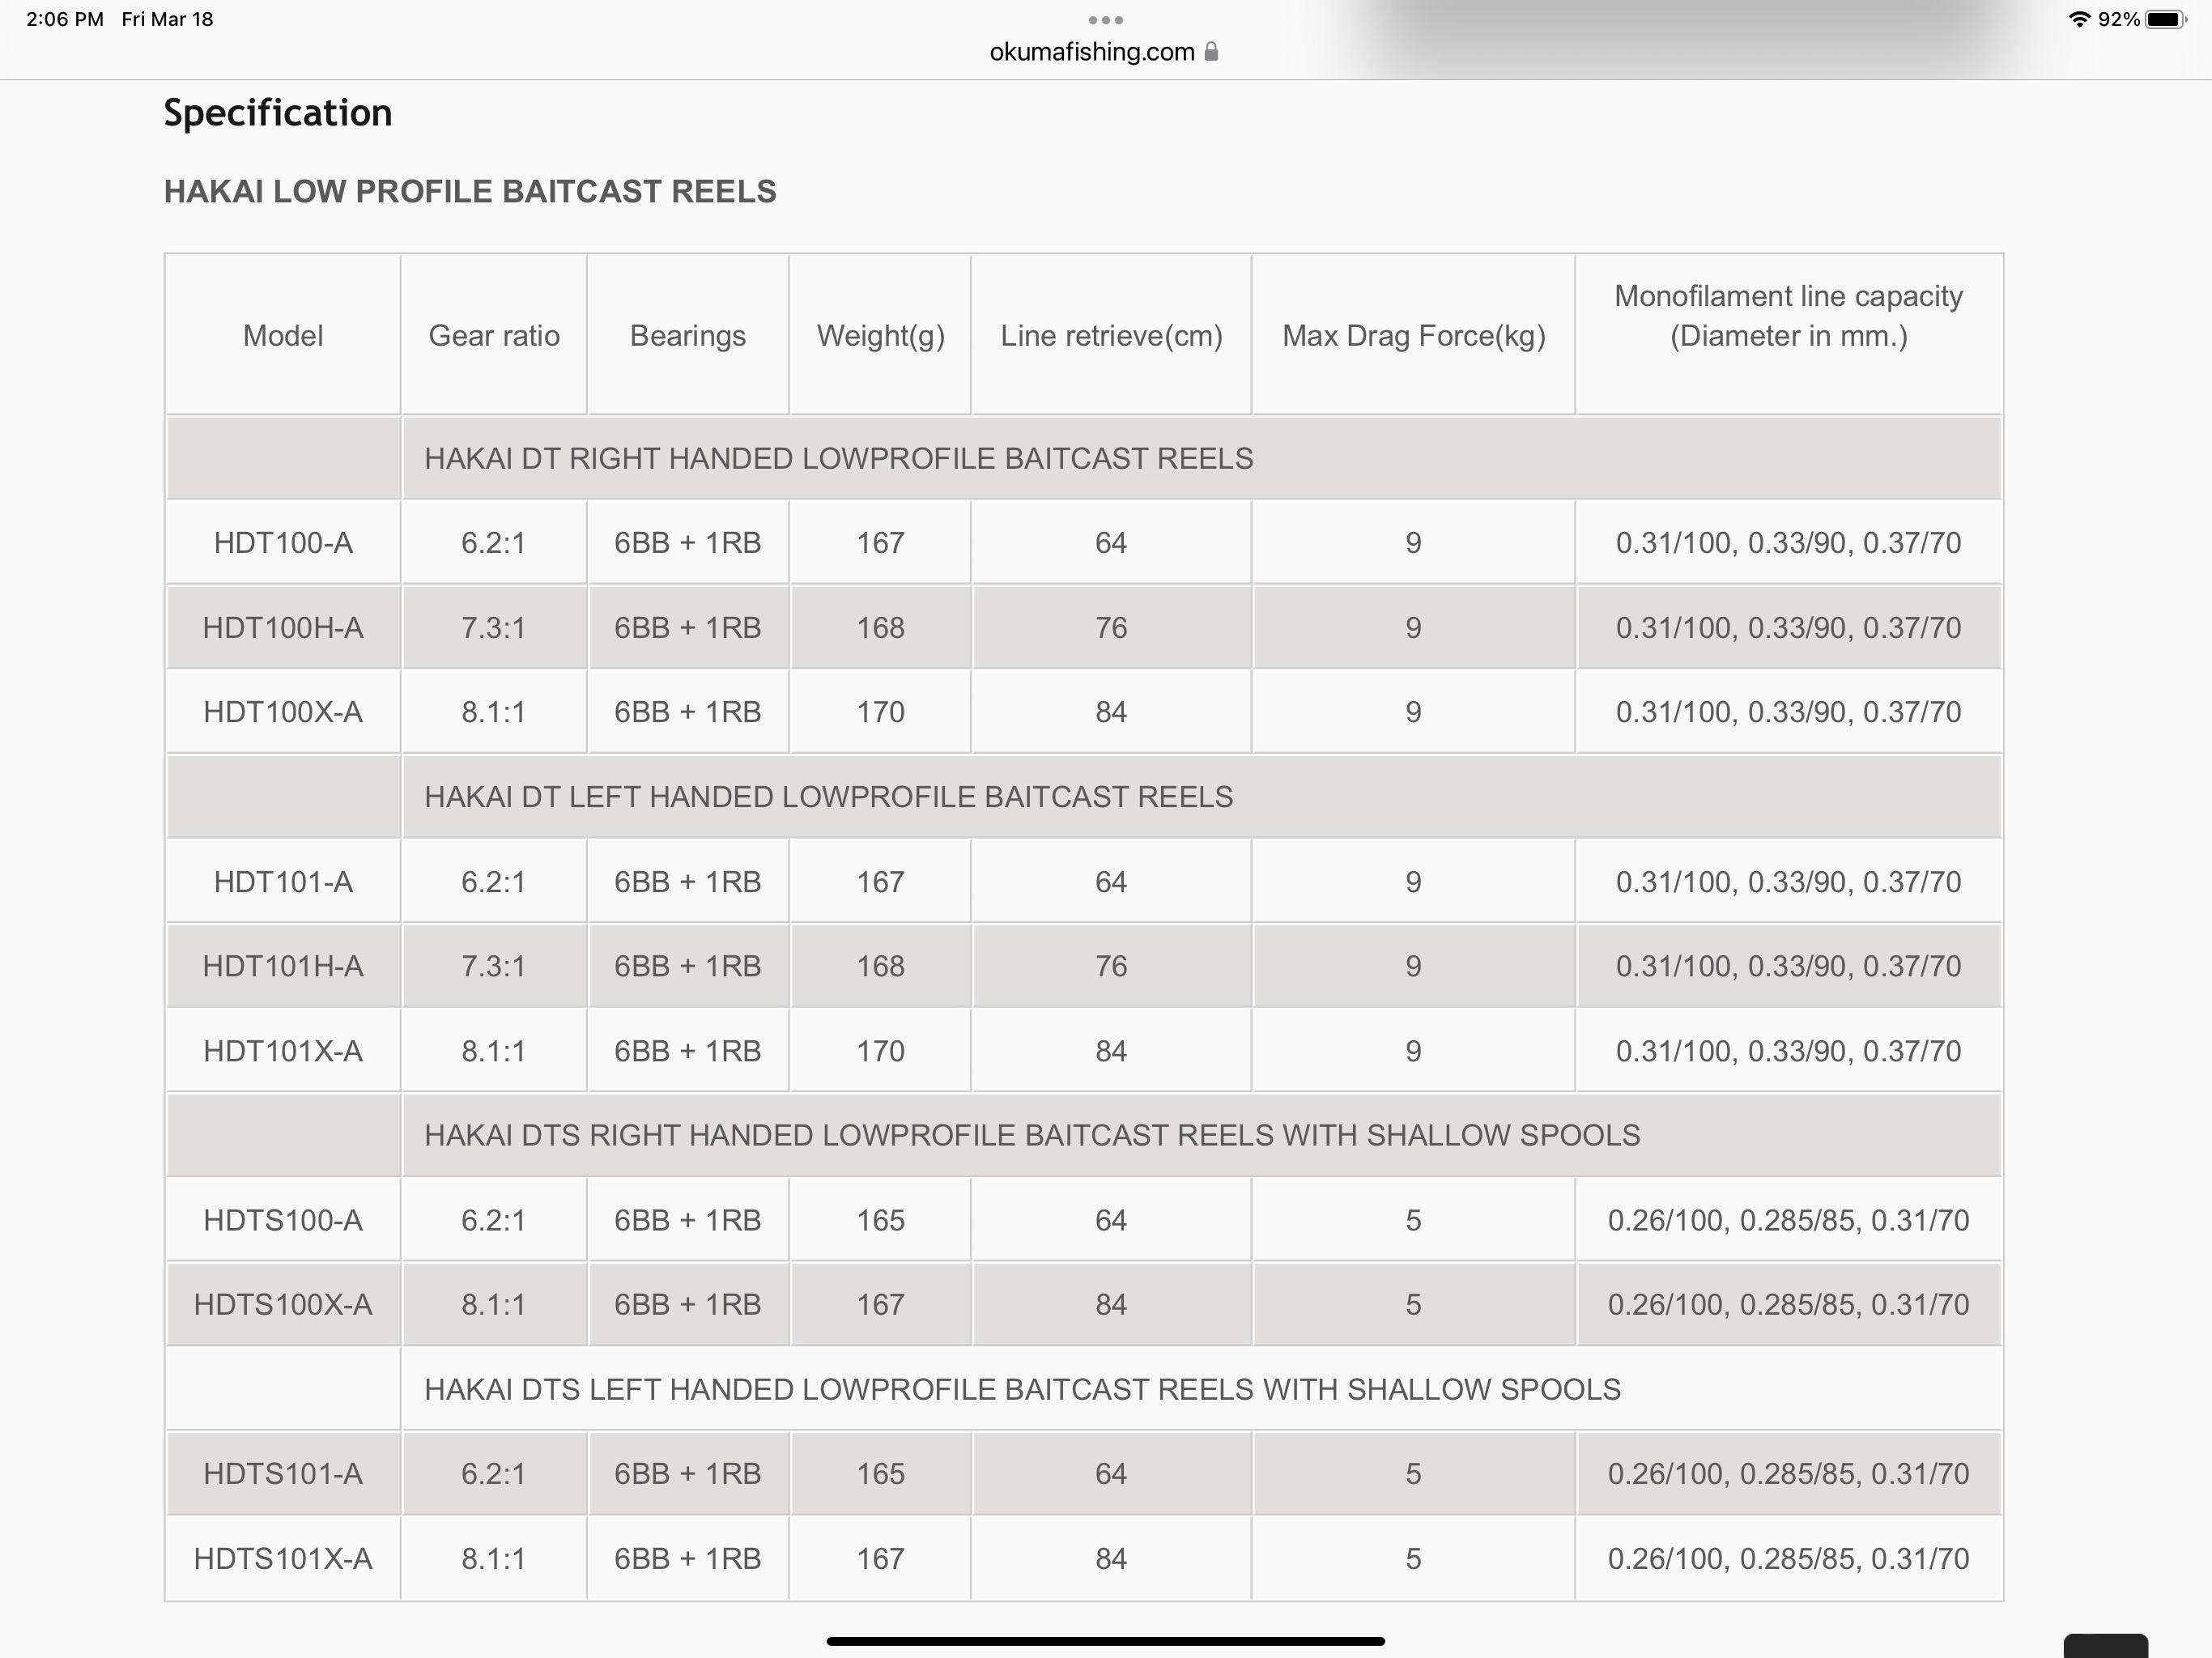Screen dimensions: 2212x1658
Task: Click the max drag 5 for HDTS100-A
Action: click(1413, 1220)
